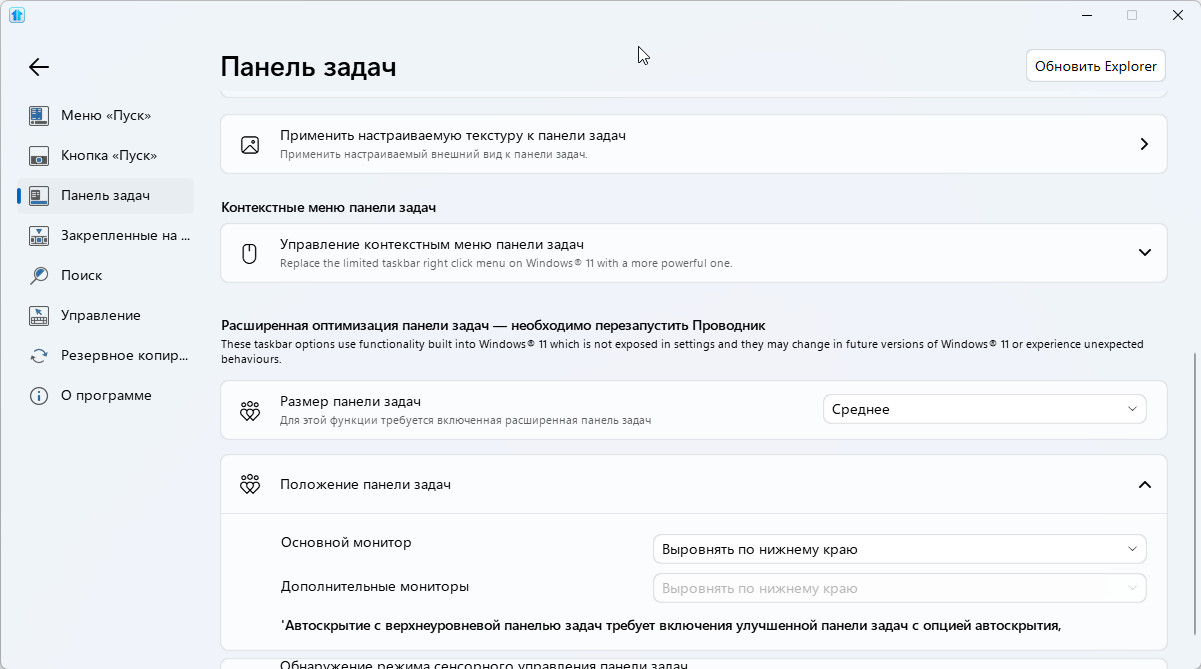Click the Закрепленные sidebar icon
This screenshot has width=1201, height=669.
coord(39,235)
